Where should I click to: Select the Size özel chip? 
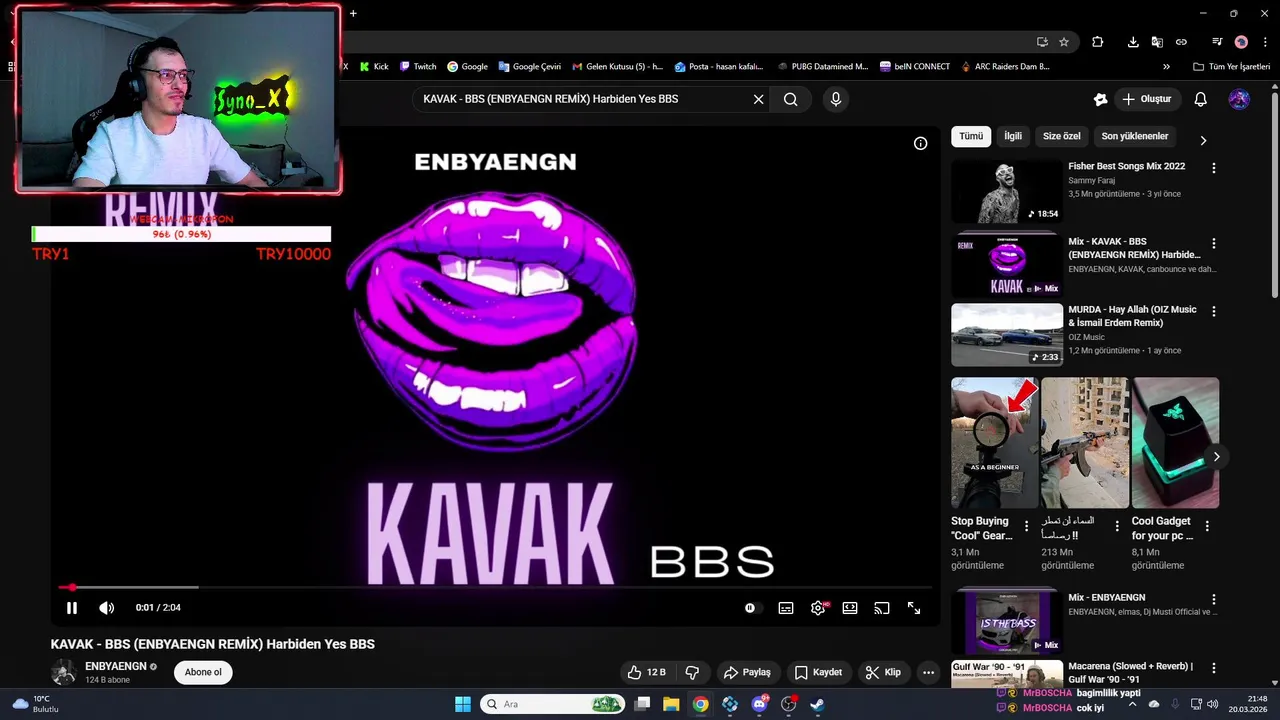click(x=1062, y=136)
